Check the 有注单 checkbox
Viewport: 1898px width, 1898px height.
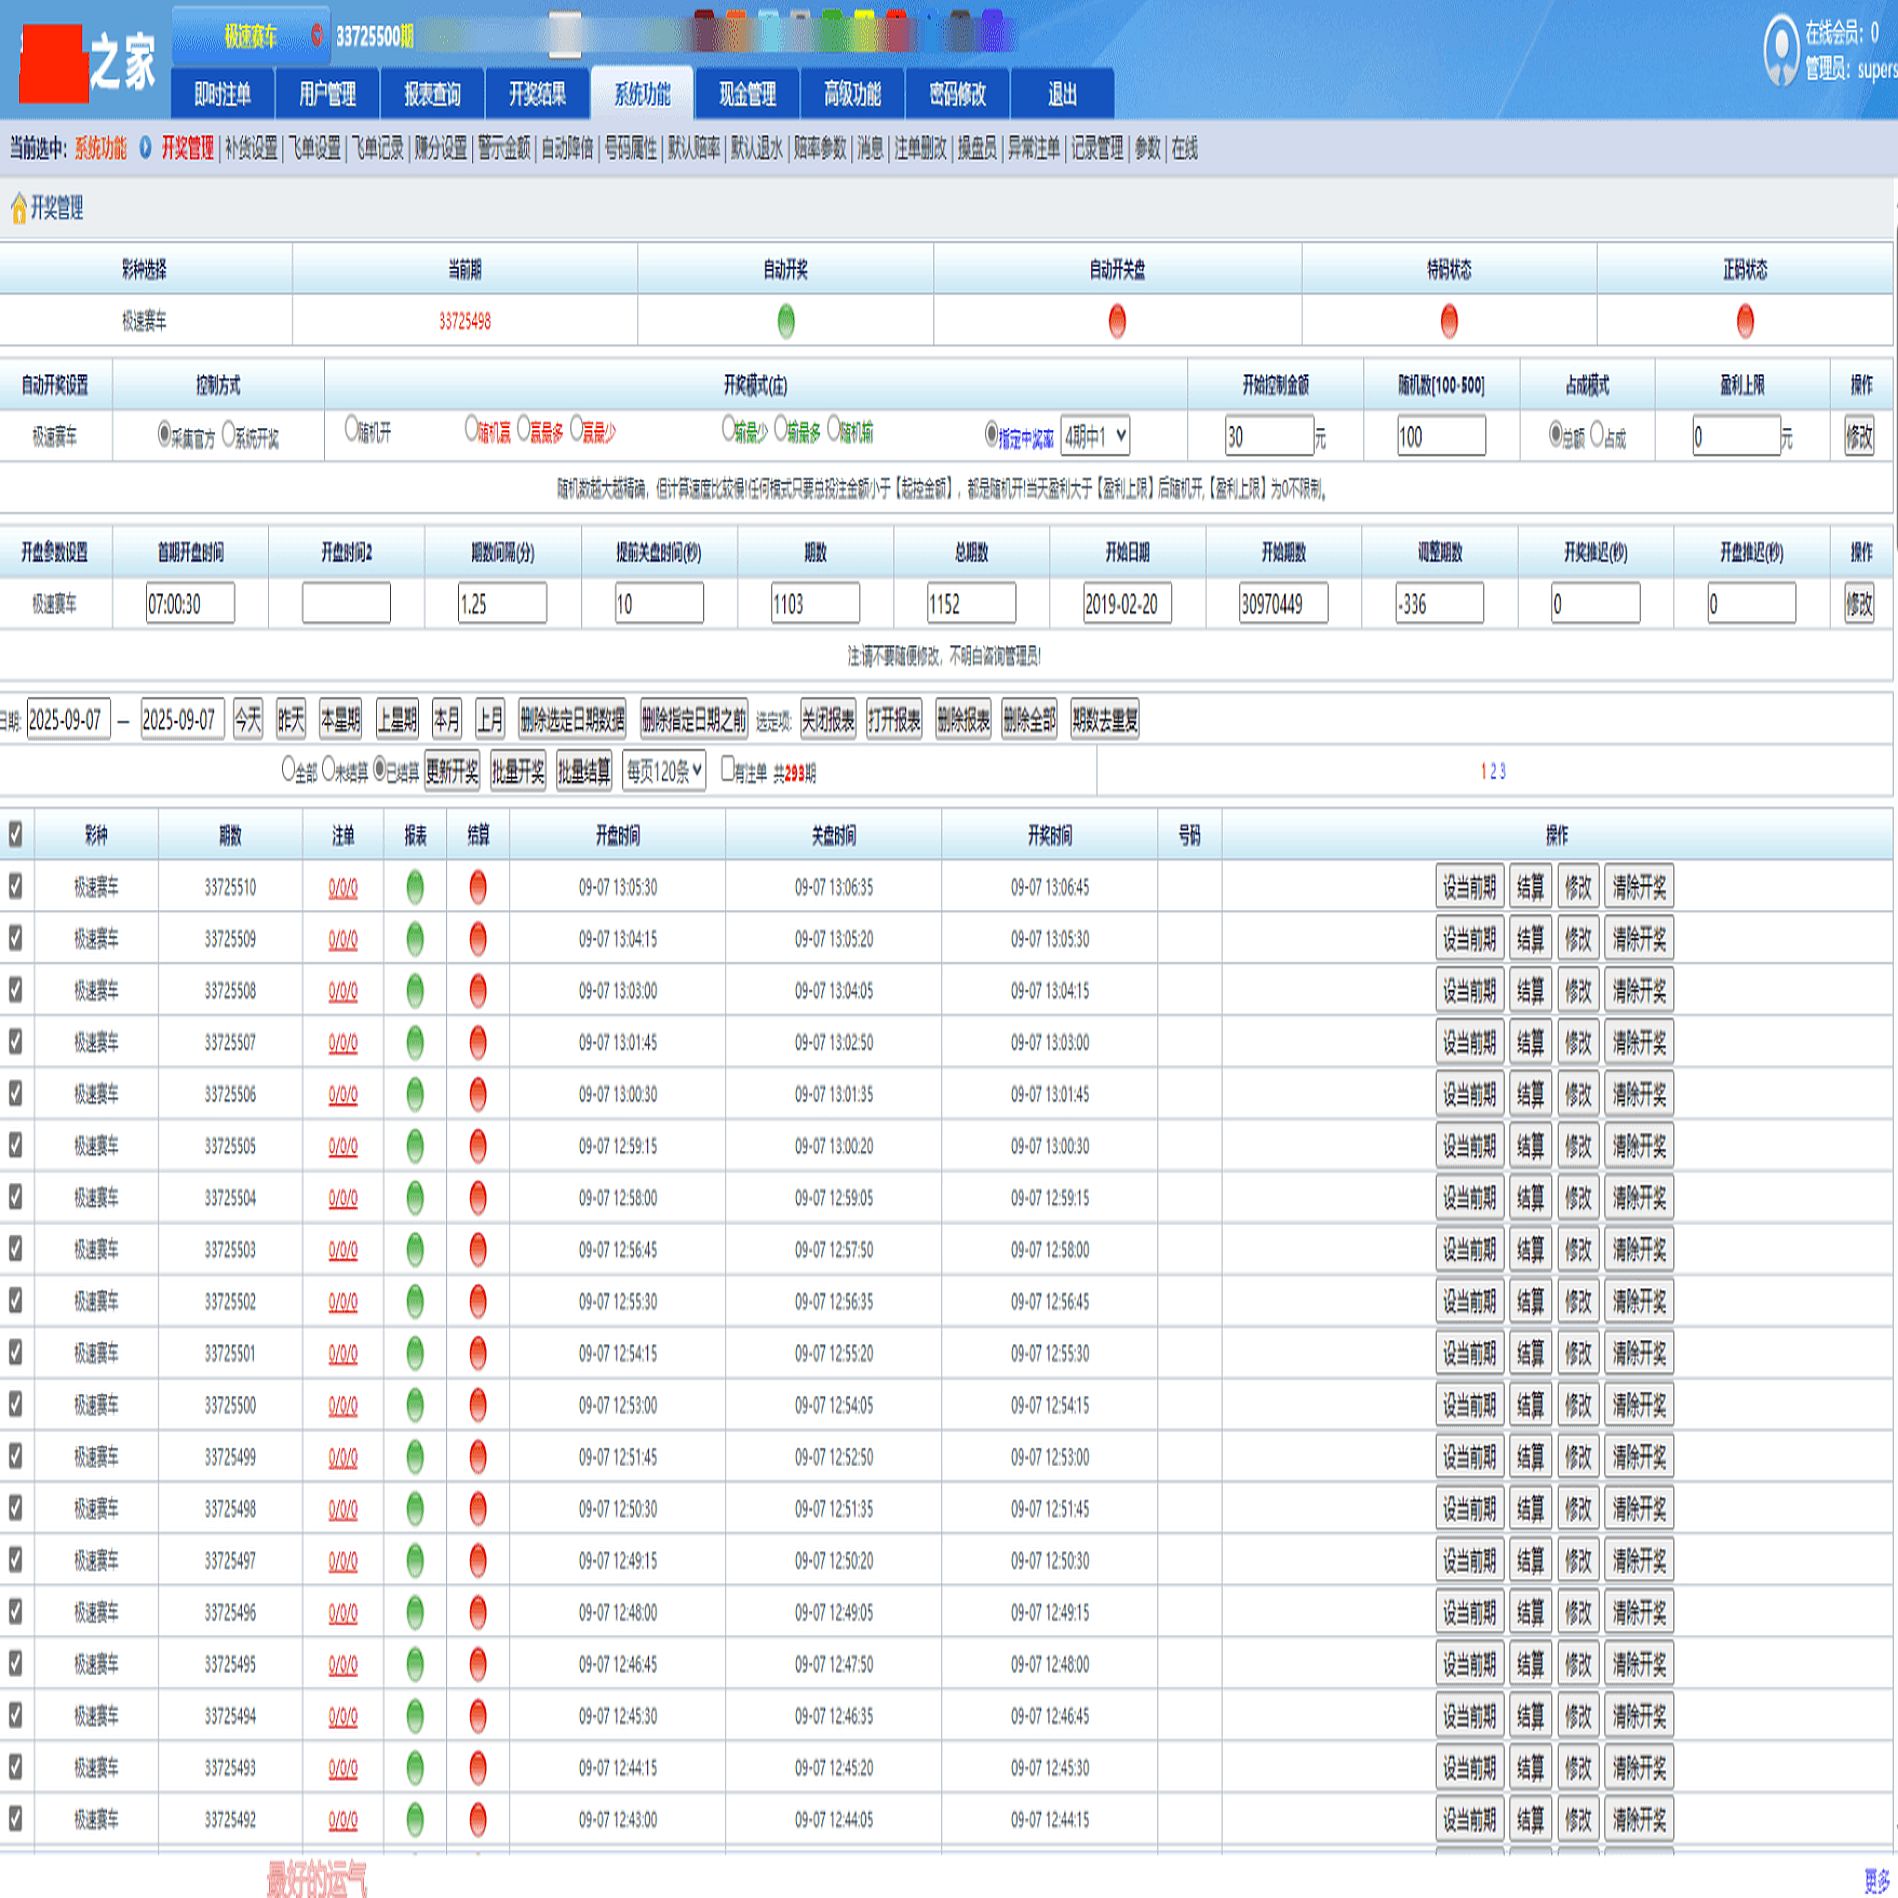(728, 768)
